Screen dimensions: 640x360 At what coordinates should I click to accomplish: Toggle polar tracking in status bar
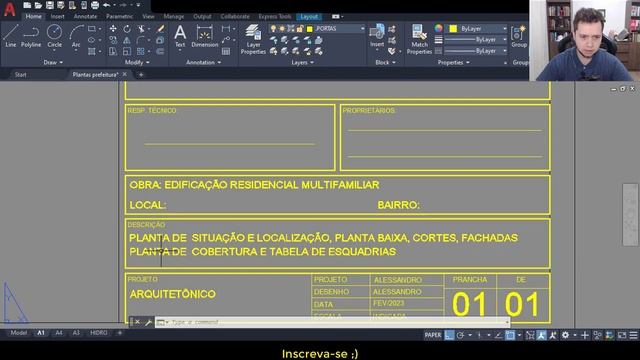pos(460,335)
